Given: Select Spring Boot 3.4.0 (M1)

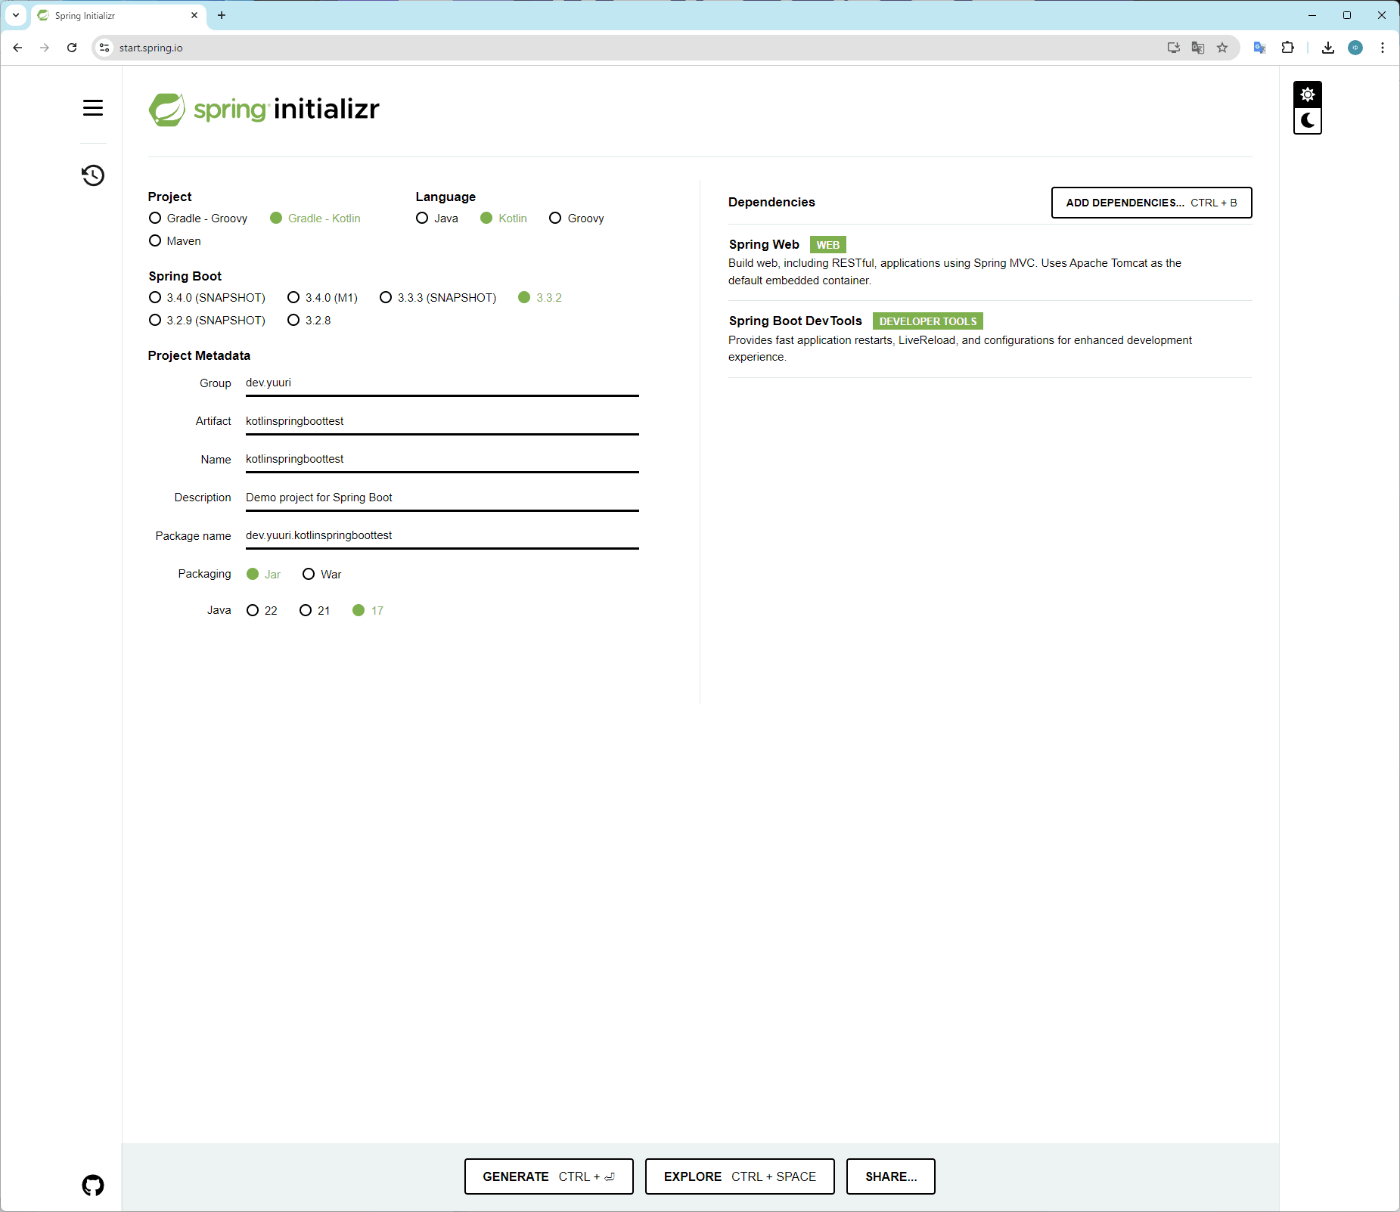Looking at the screenshot, I should pos(322,298).
